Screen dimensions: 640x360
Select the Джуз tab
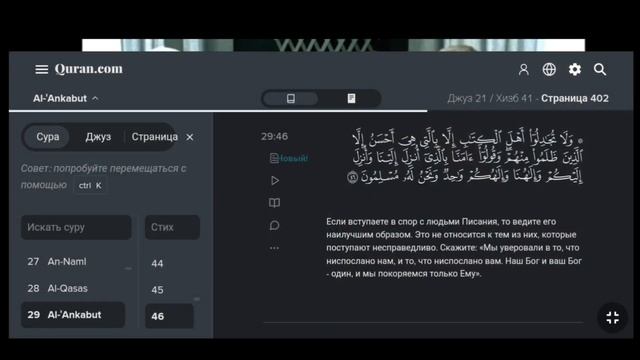(x=98, y=137)
